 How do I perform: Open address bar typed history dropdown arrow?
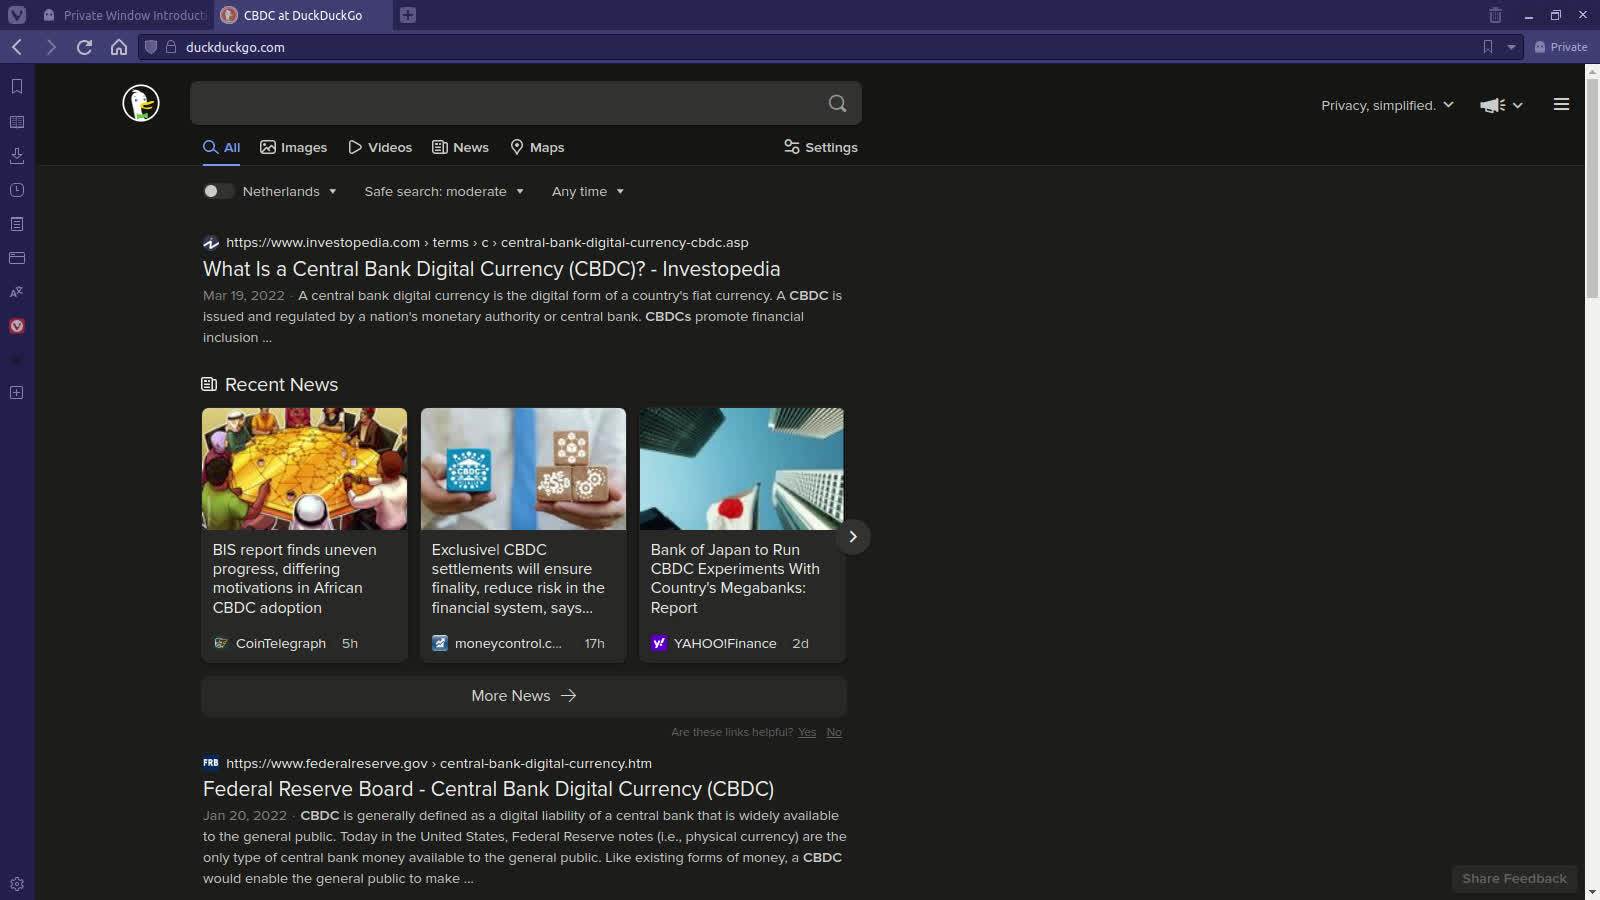point(1511,47)
